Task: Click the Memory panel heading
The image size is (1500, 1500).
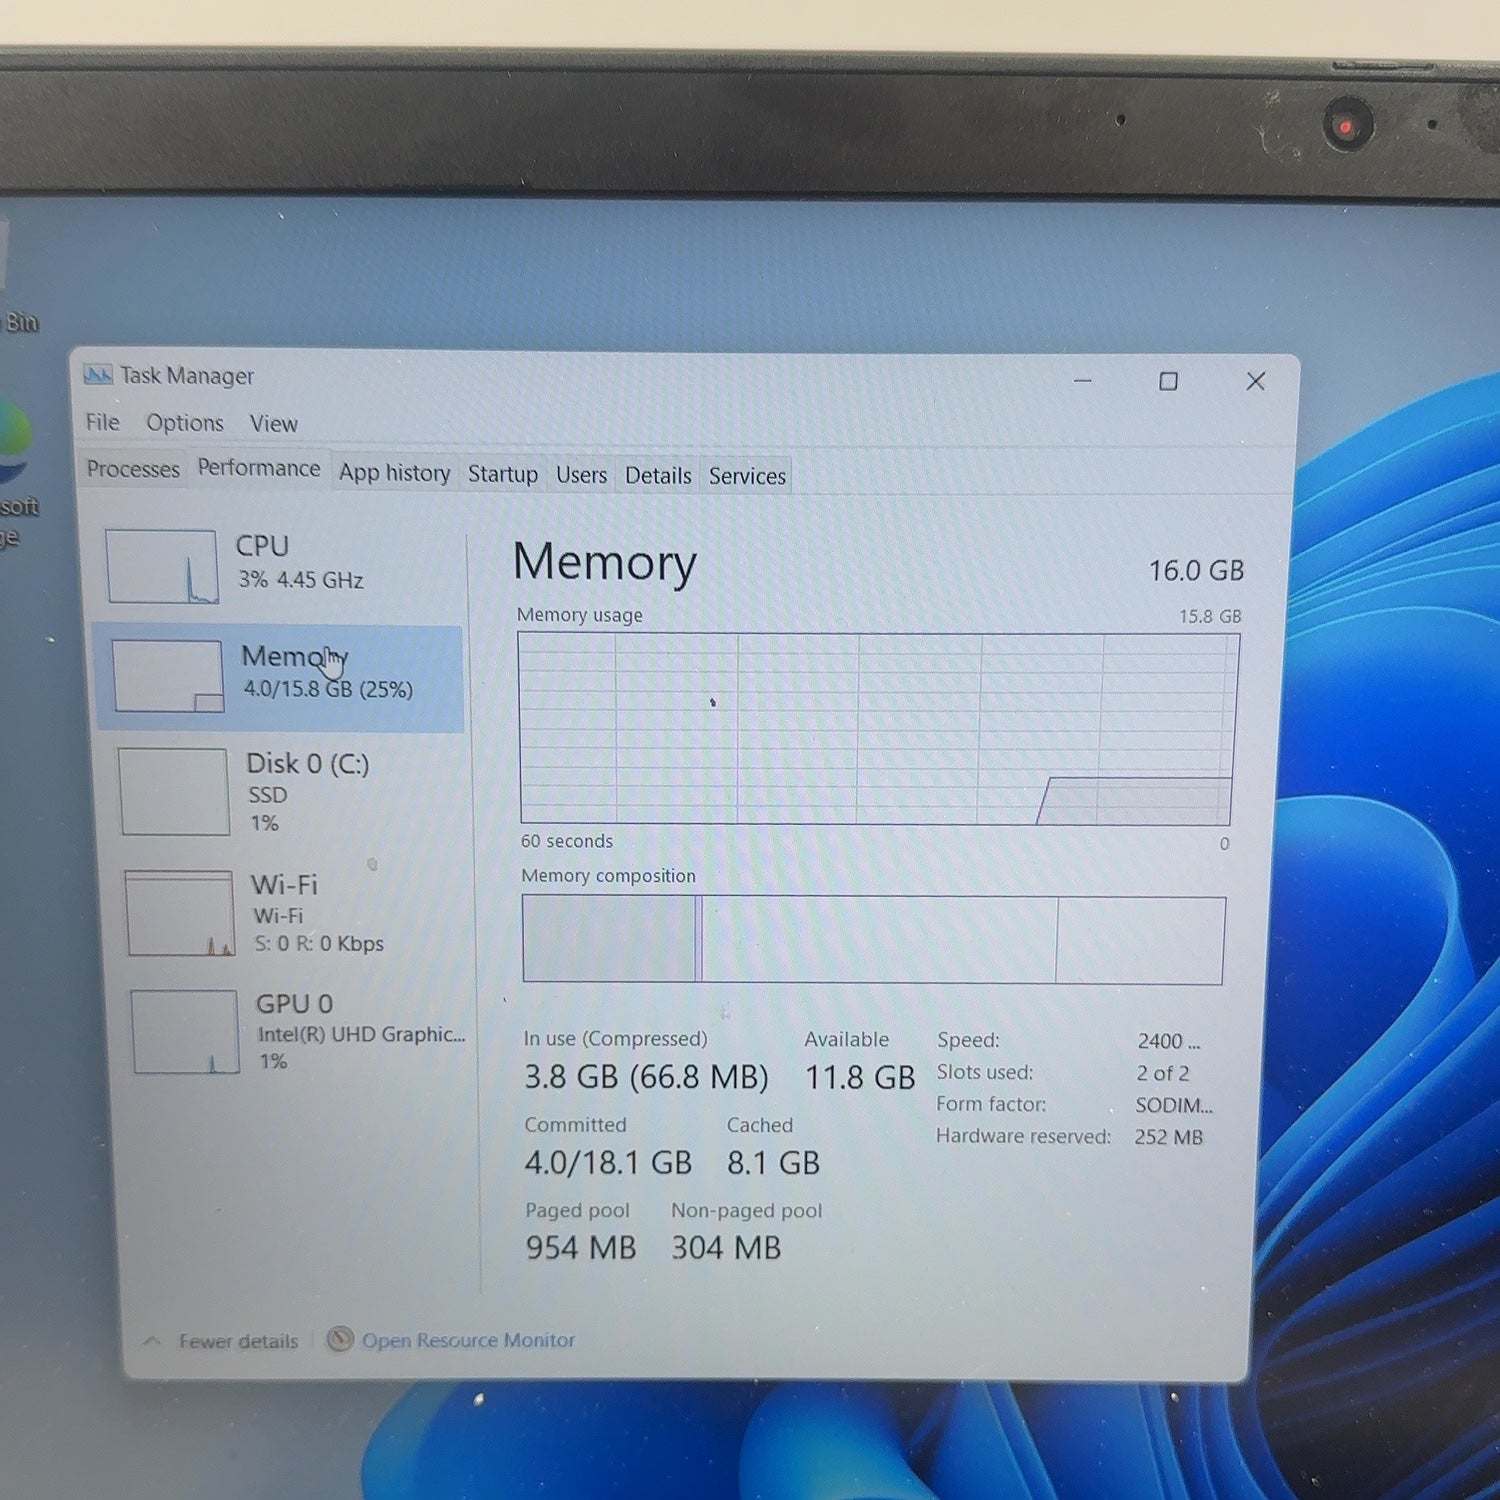Action: point(605,562)
